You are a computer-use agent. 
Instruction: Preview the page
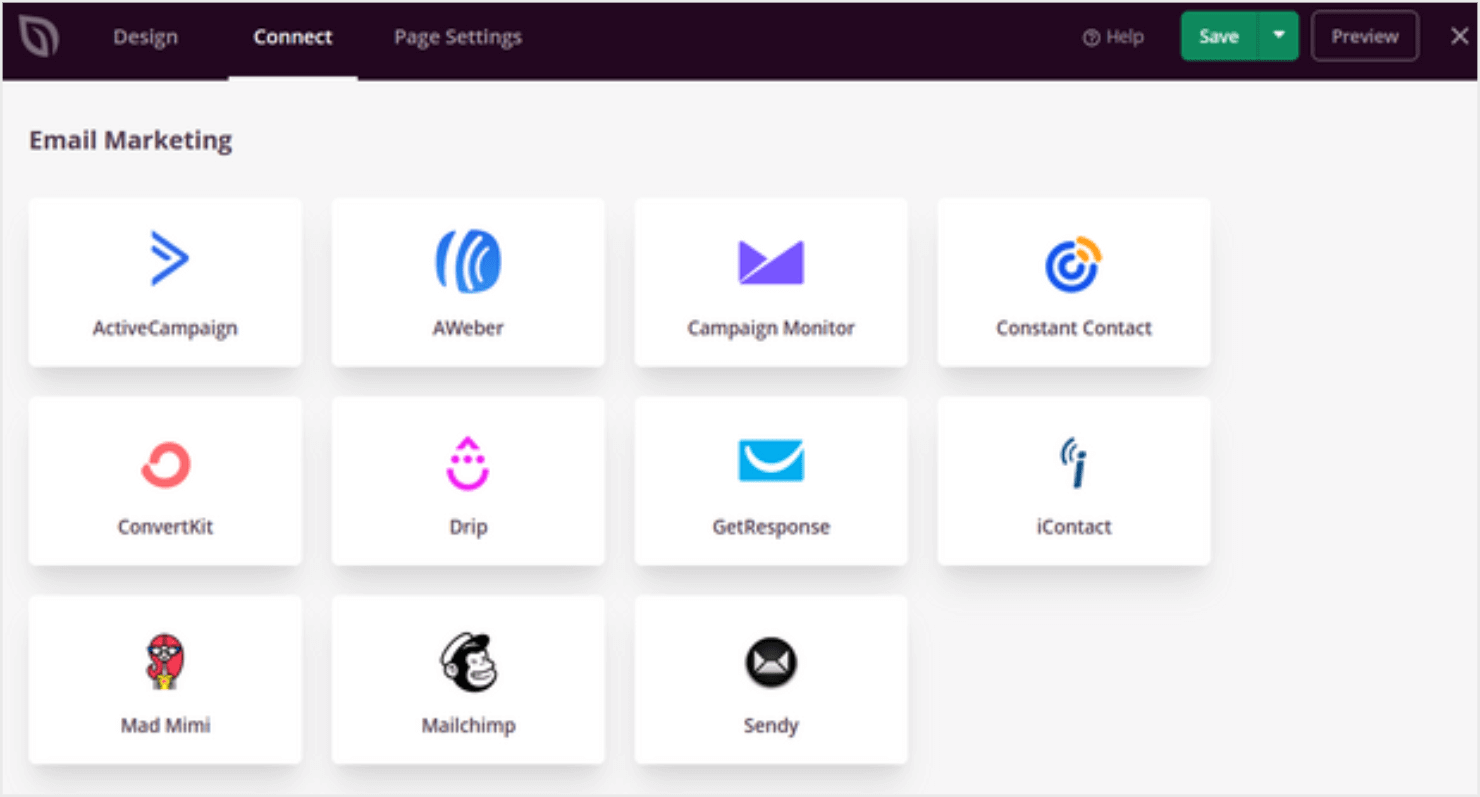[1364, 35]
